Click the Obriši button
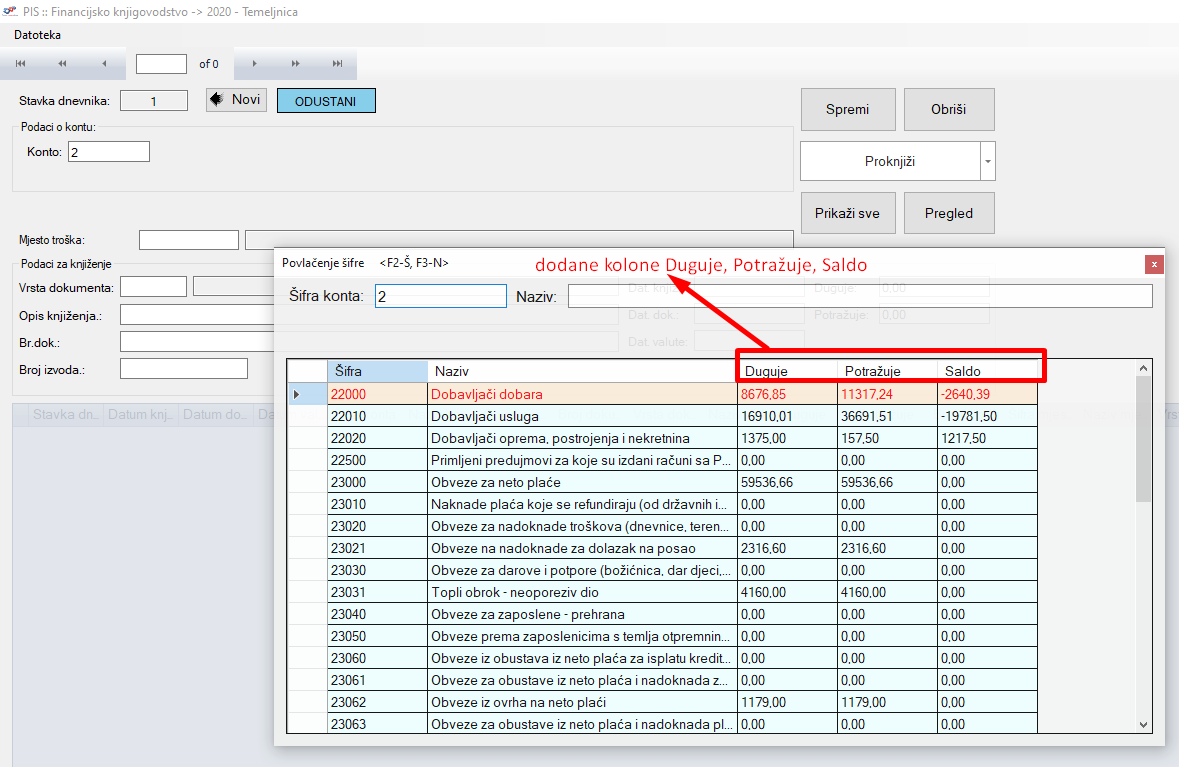The image size is (1179, 767). pos(948,109)
